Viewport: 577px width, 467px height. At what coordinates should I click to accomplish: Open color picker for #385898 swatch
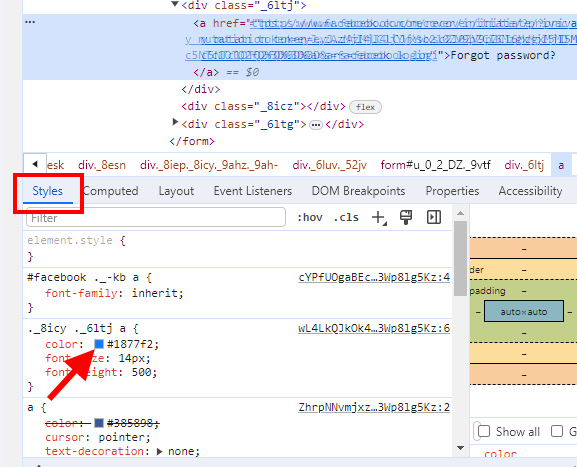click(x=99, y=423)
